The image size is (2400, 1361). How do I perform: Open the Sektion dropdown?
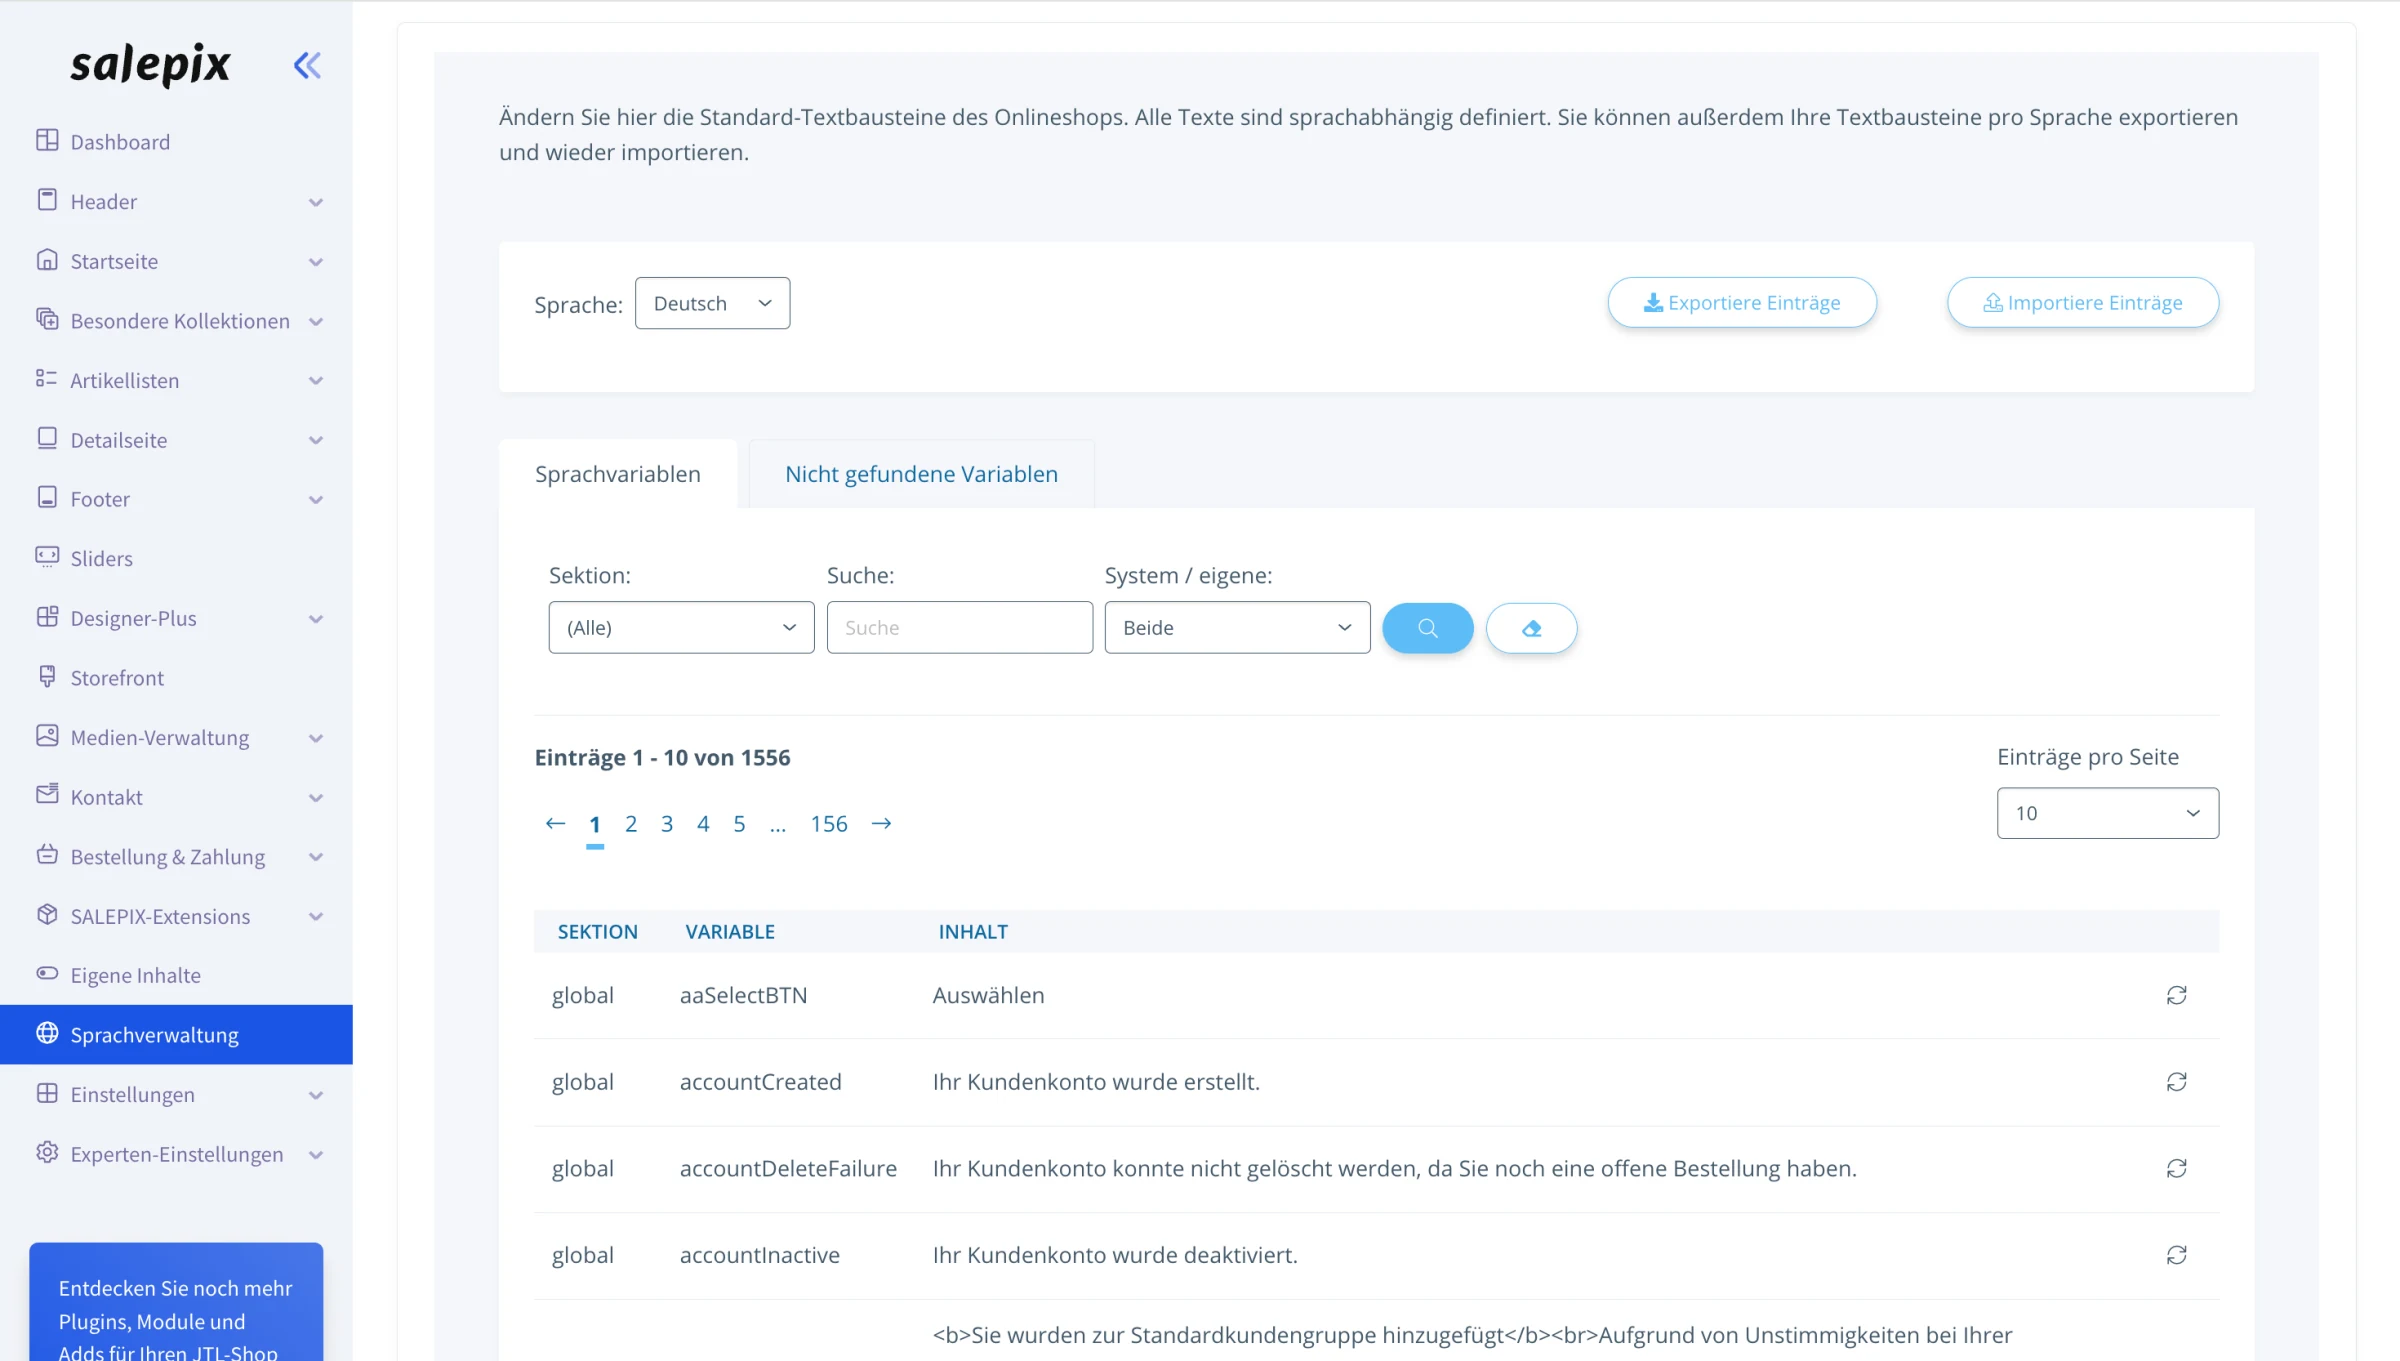(681, 628)
